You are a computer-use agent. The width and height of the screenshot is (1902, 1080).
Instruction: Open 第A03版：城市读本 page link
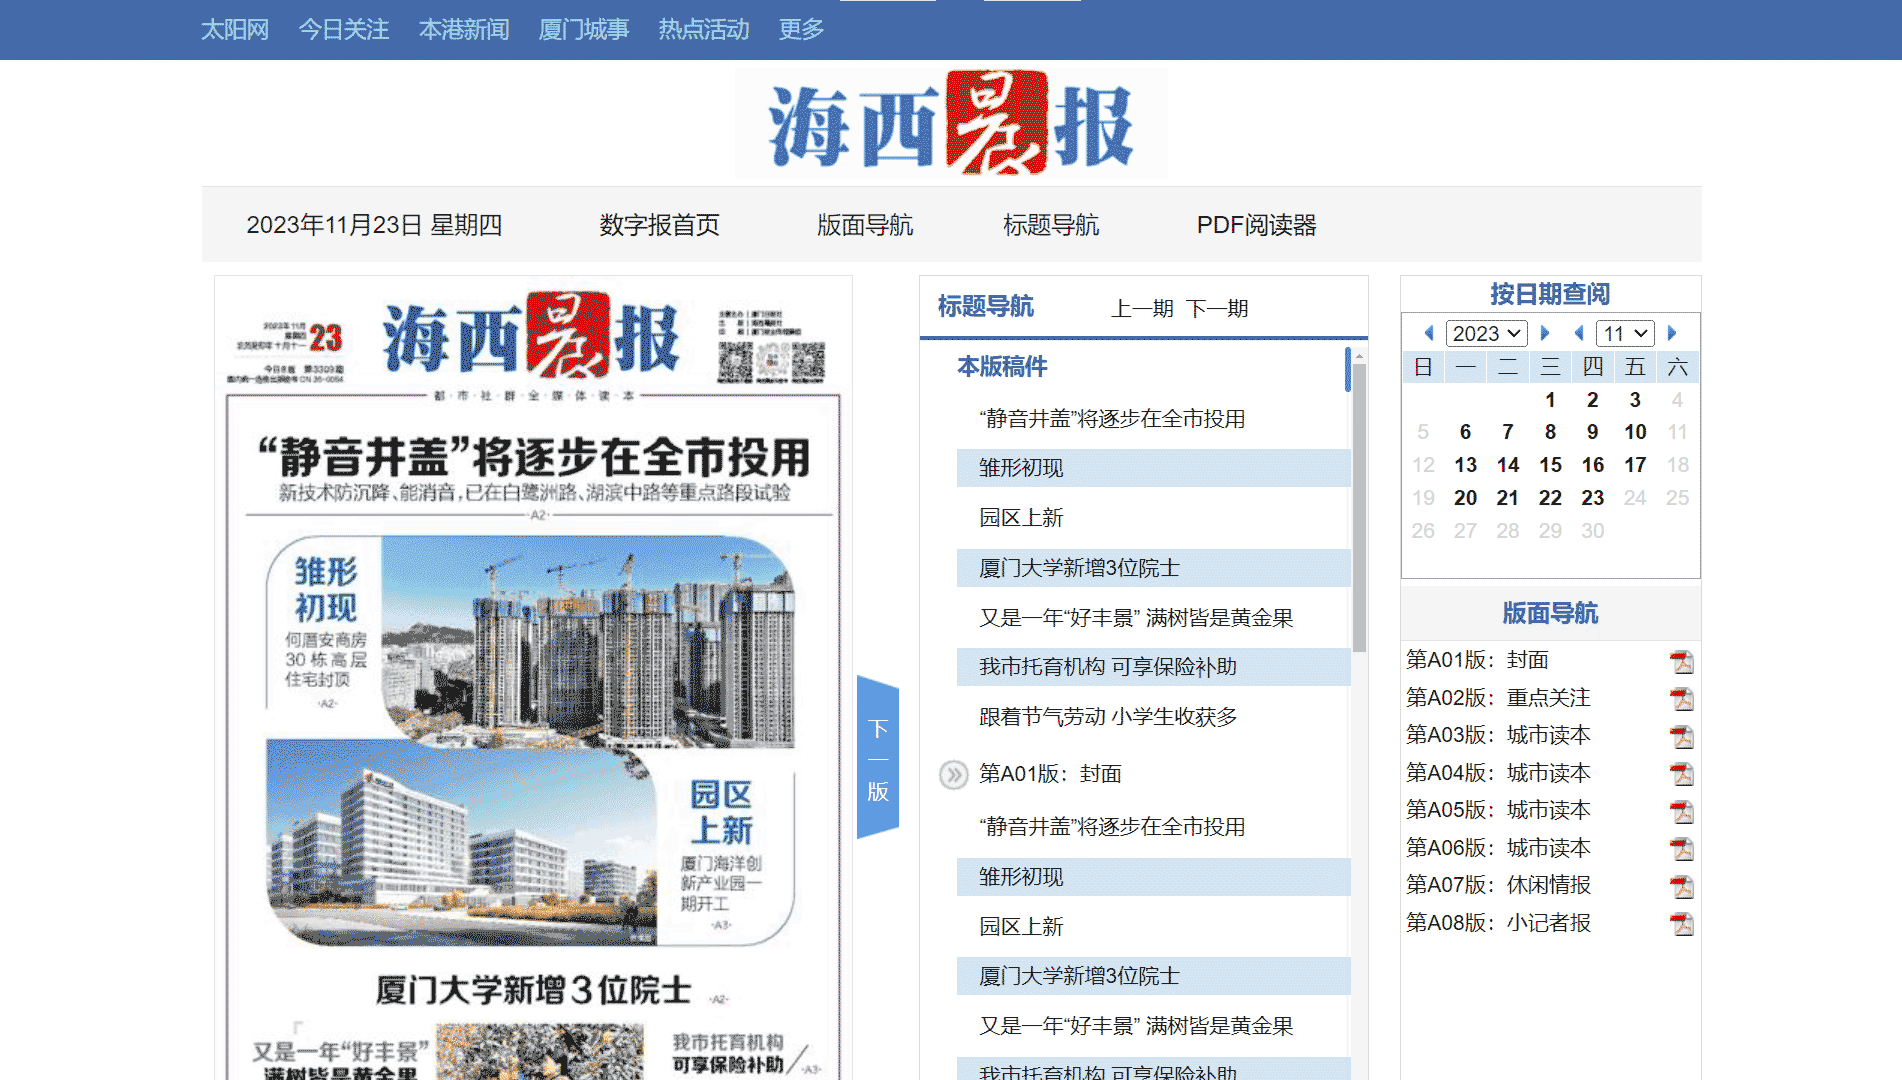(1498, 735)
